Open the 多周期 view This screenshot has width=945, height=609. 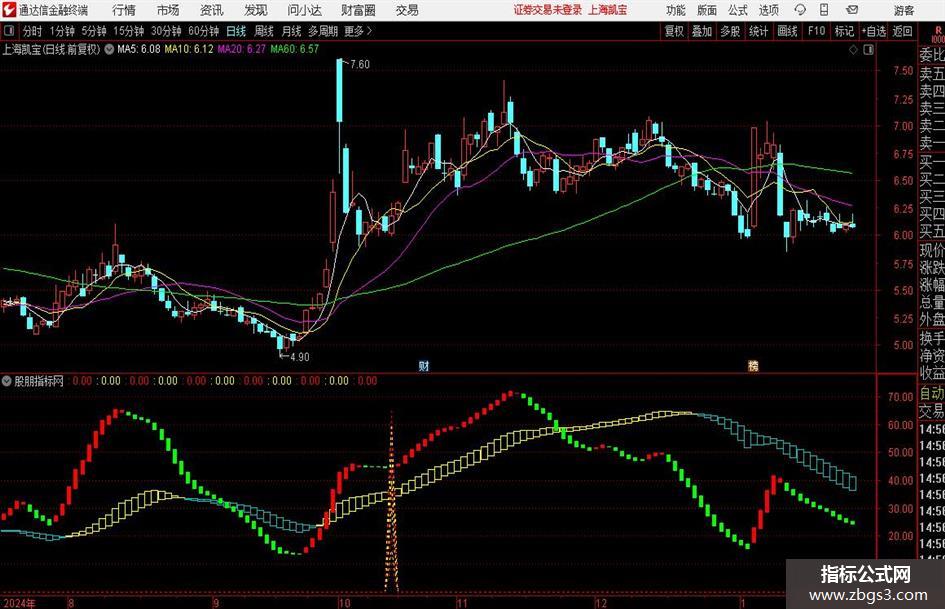coord(323,31)
